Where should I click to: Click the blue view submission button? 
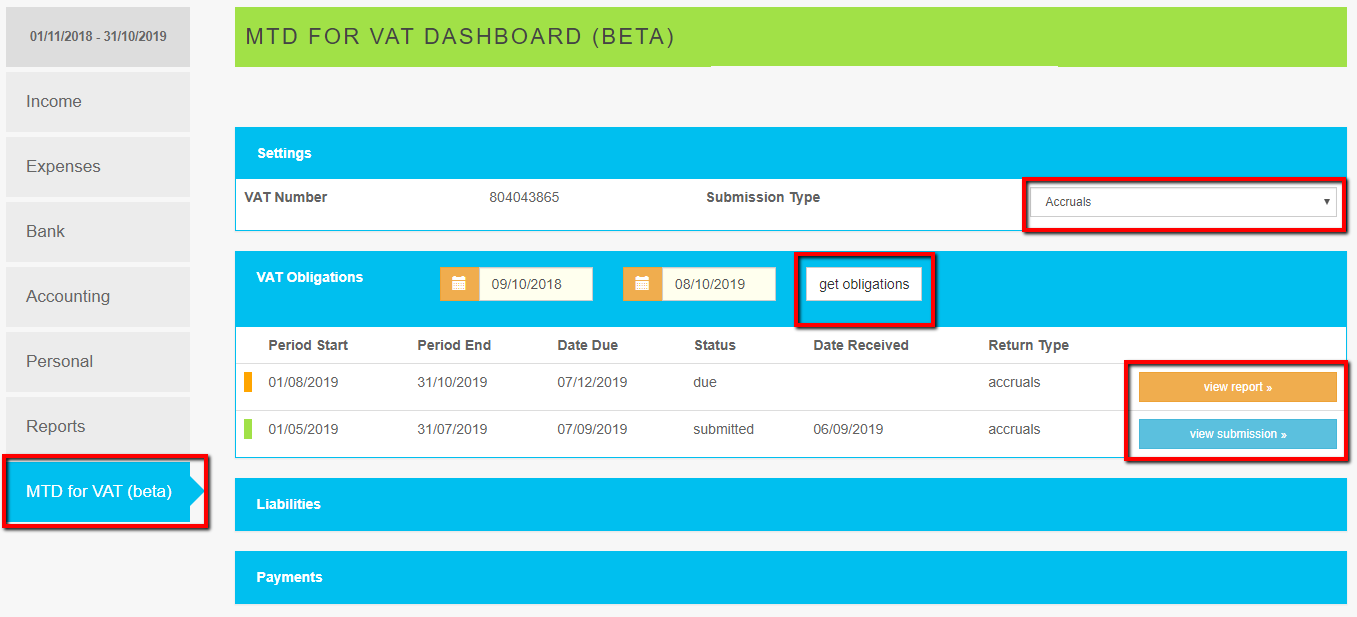[x=1238, y=434]
